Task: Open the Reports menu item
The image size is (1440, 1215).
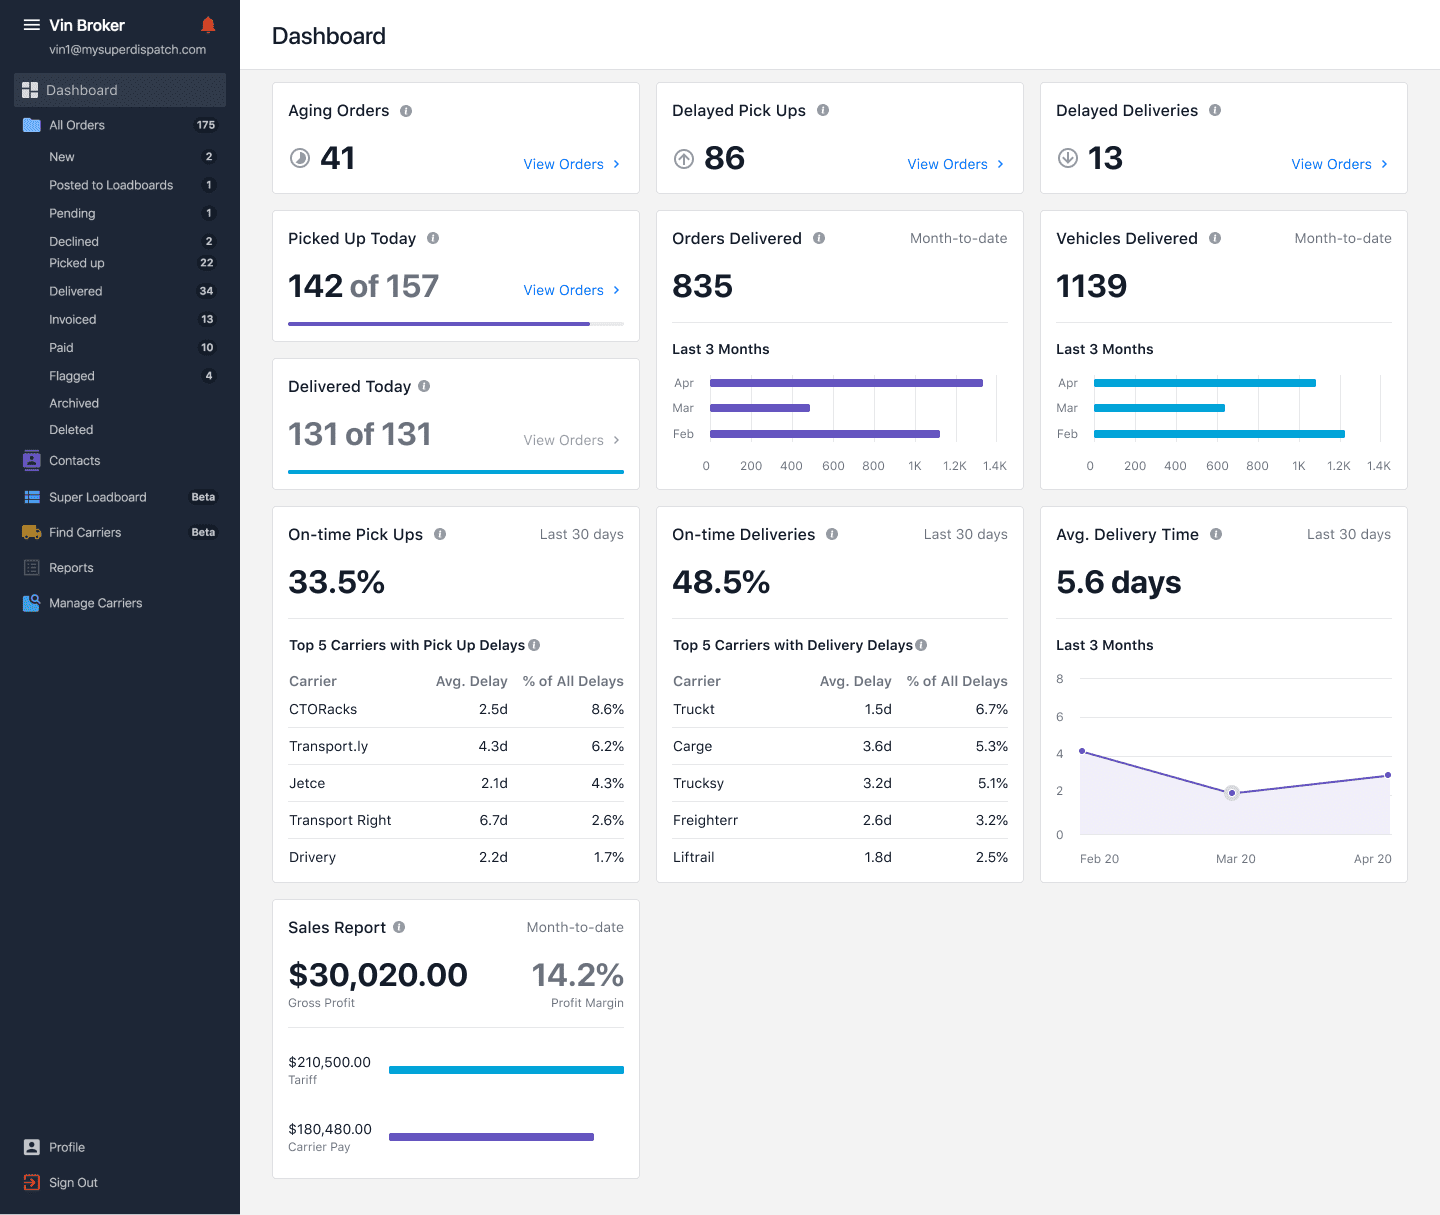Action: tap(71, 568)
